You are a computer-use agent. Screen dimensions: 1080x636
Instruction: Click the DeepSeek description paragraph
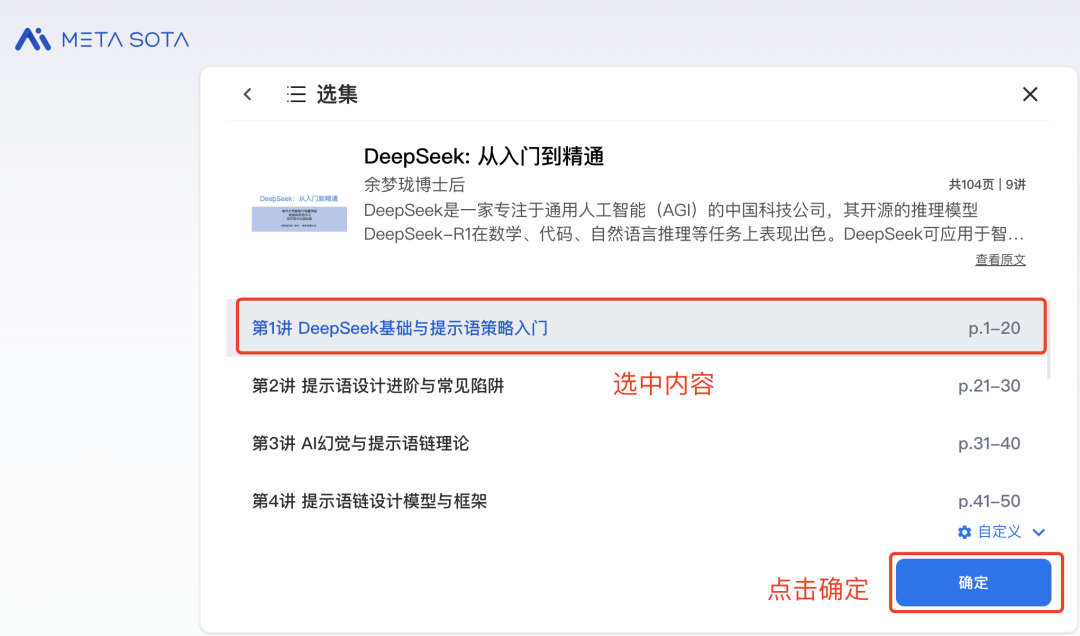click(694, 223)
